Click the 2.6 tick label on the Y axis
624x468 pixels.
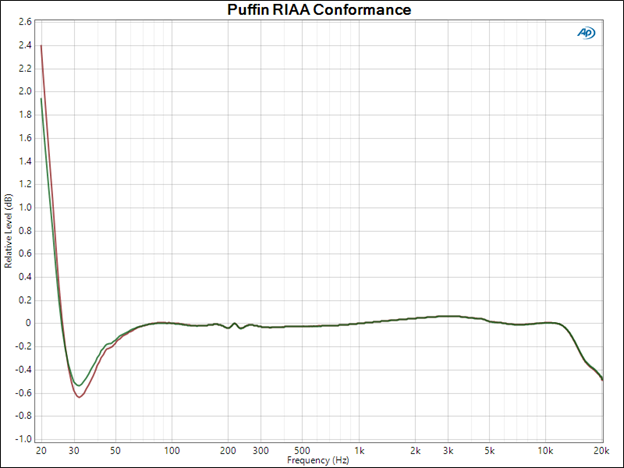25,22
